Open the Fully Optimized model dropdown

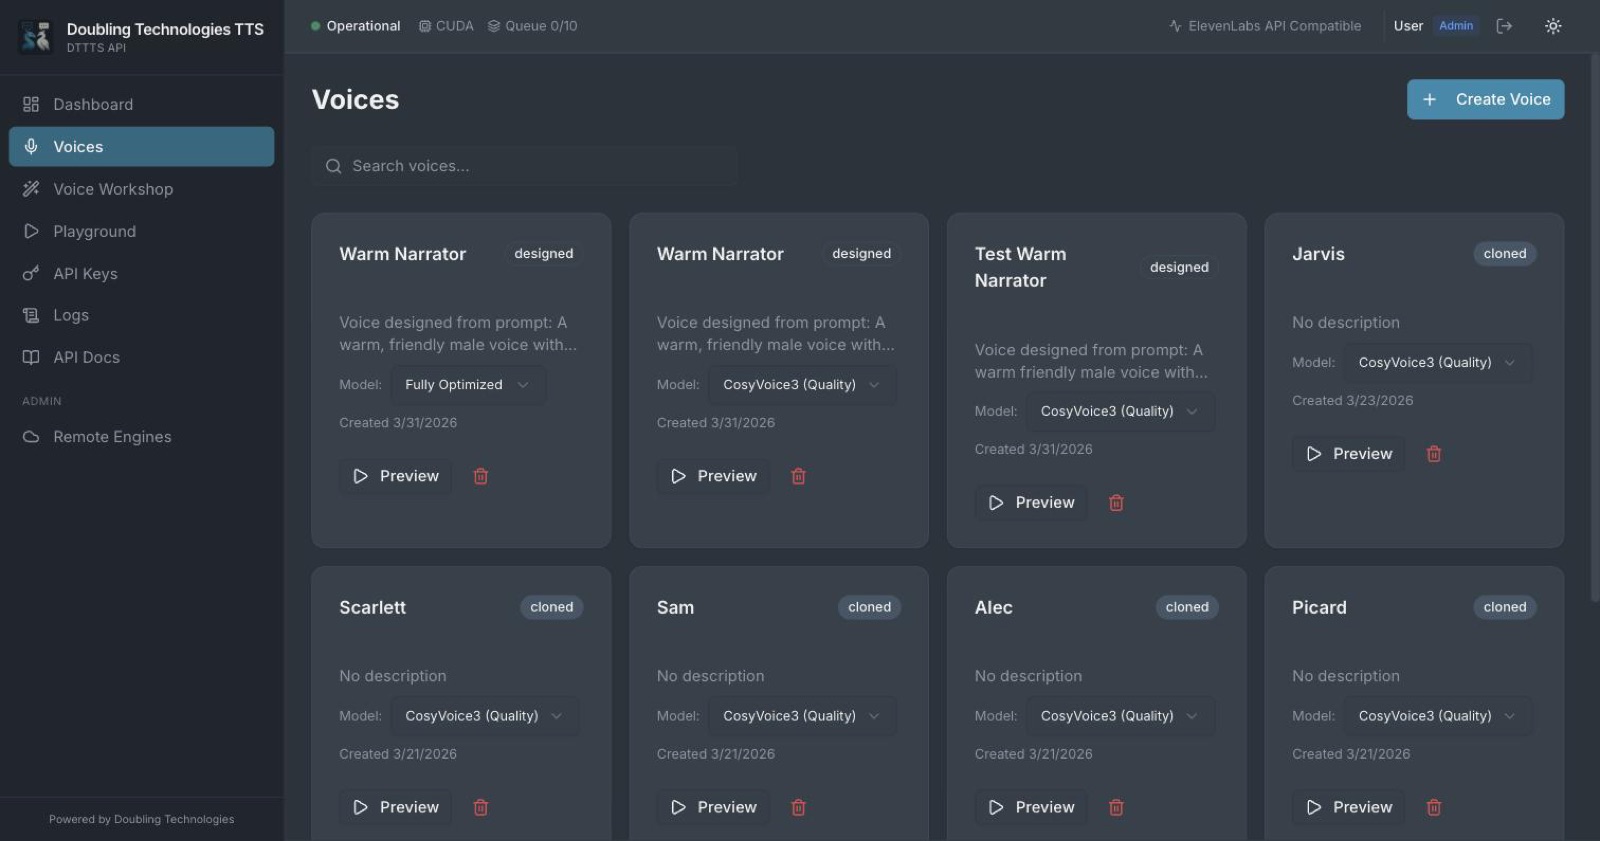point(468,385)
